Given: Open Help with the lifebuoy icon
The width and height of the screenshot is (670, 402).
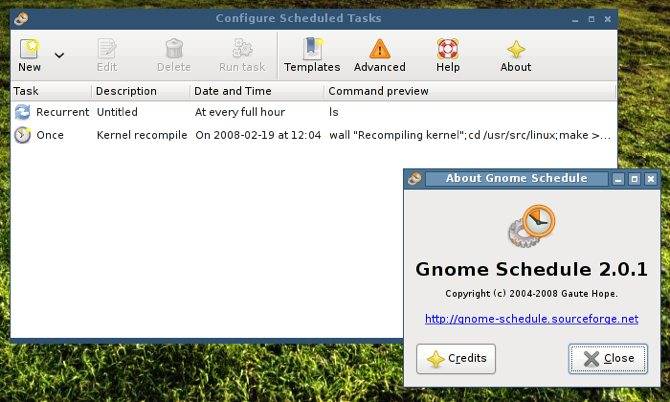Looking at the screenshot, I should click(x=447, y=55).
